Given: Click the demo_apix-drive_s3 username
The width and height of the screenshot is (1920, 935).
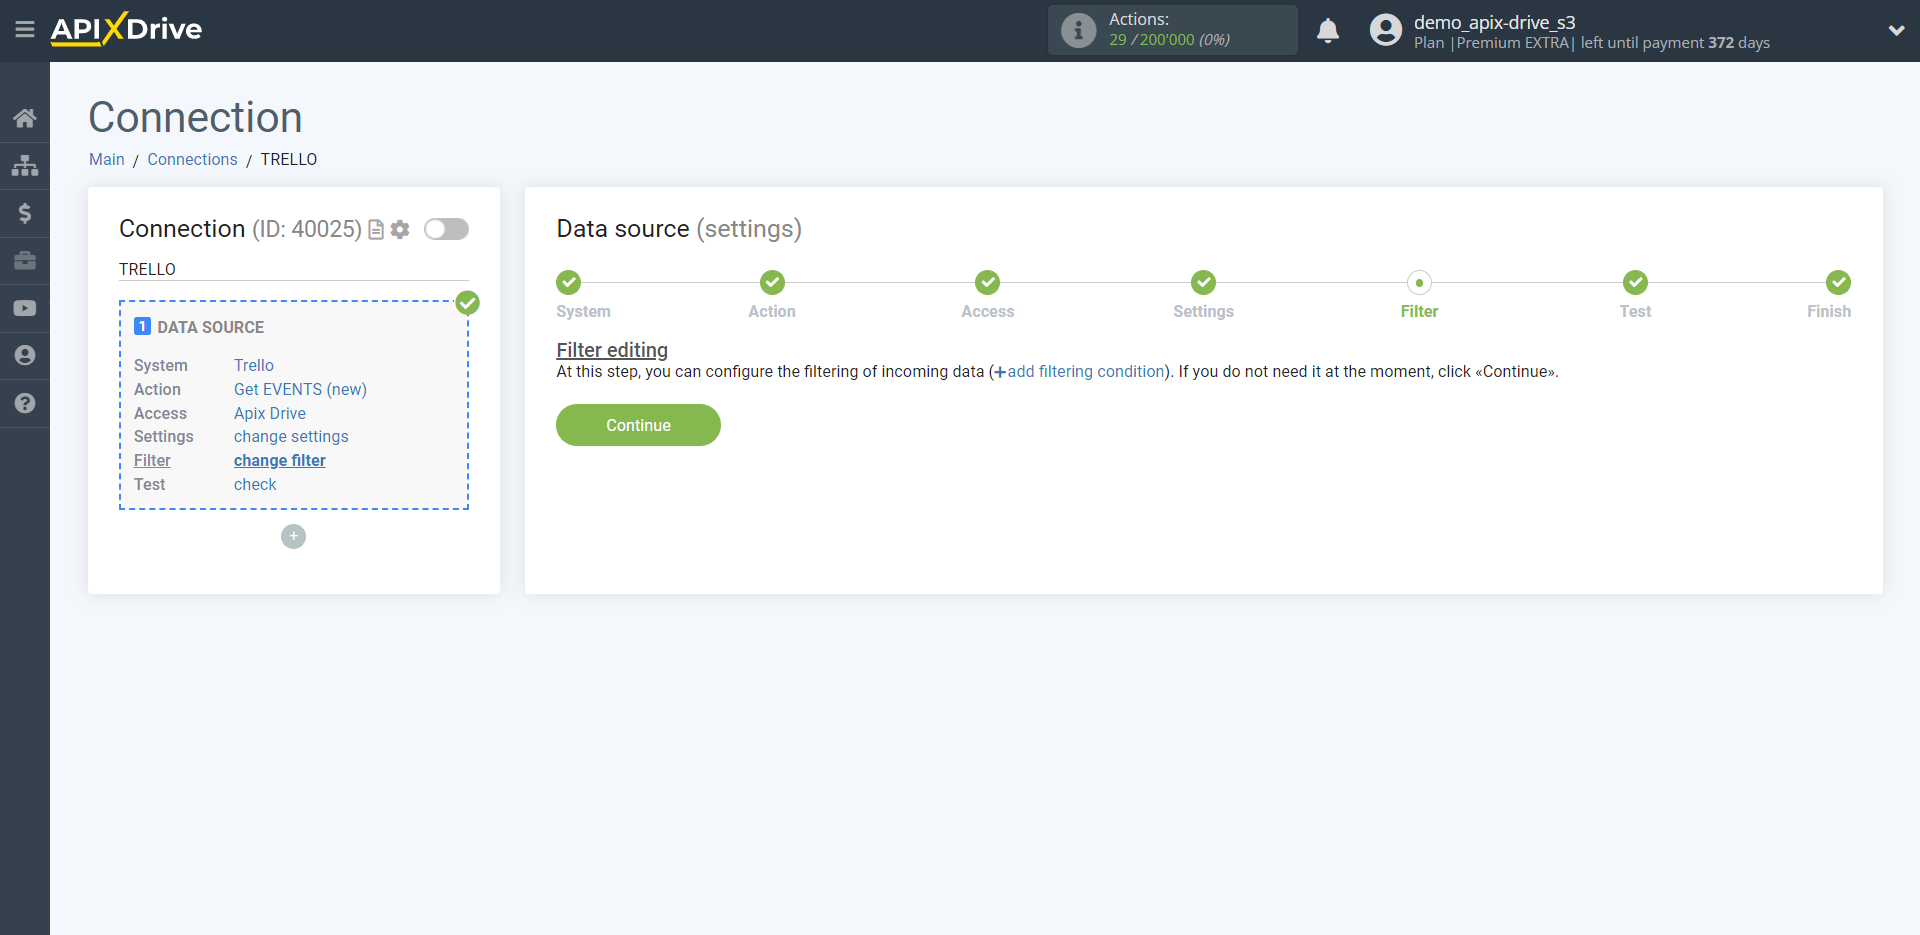Looking at the screenshot, I should 1494,22.
